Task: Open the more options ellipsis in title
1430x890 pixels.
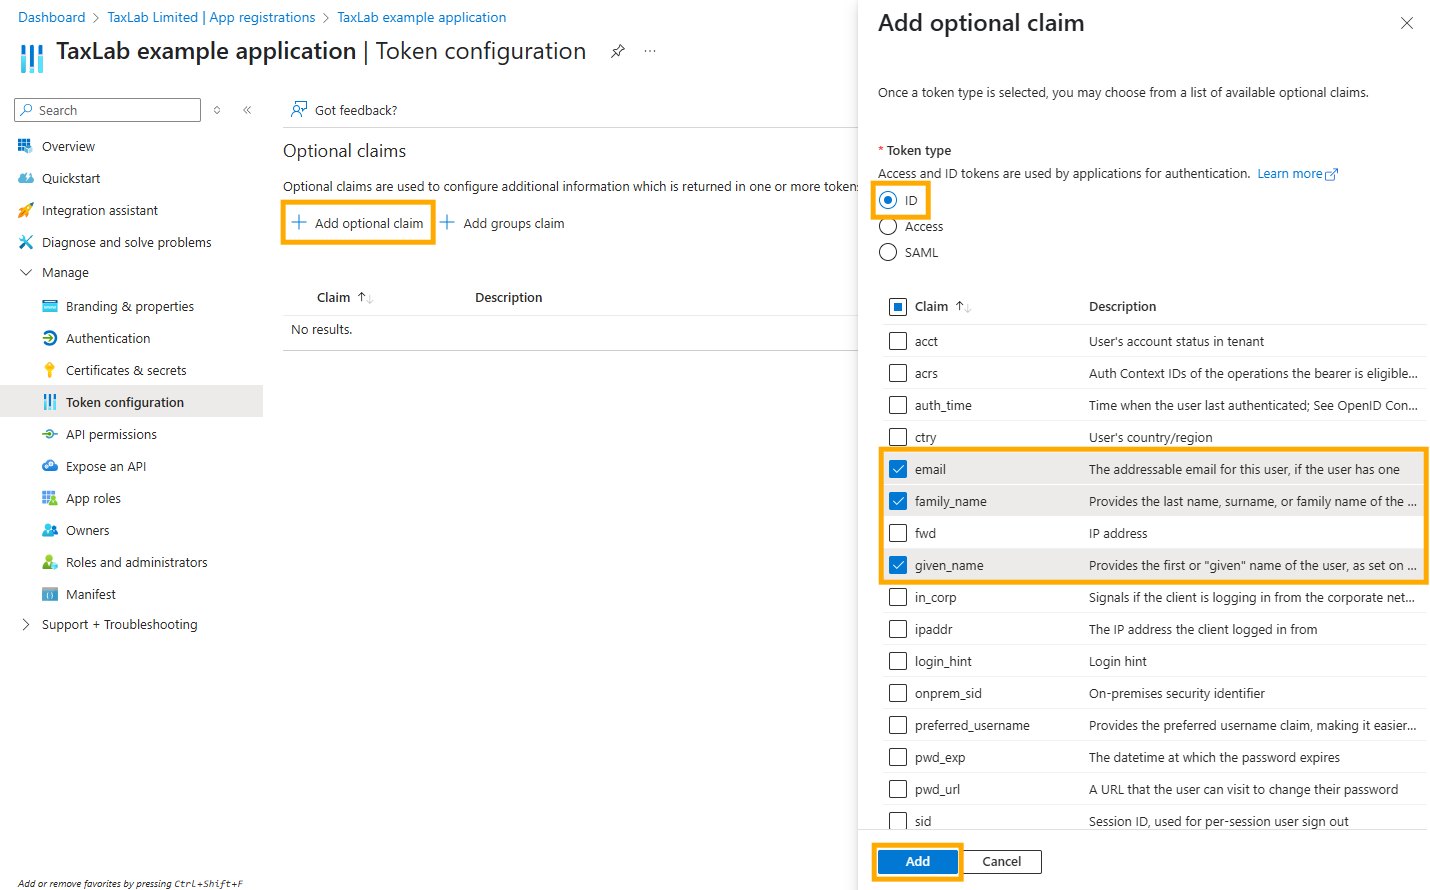Action: tap(650, 51)
